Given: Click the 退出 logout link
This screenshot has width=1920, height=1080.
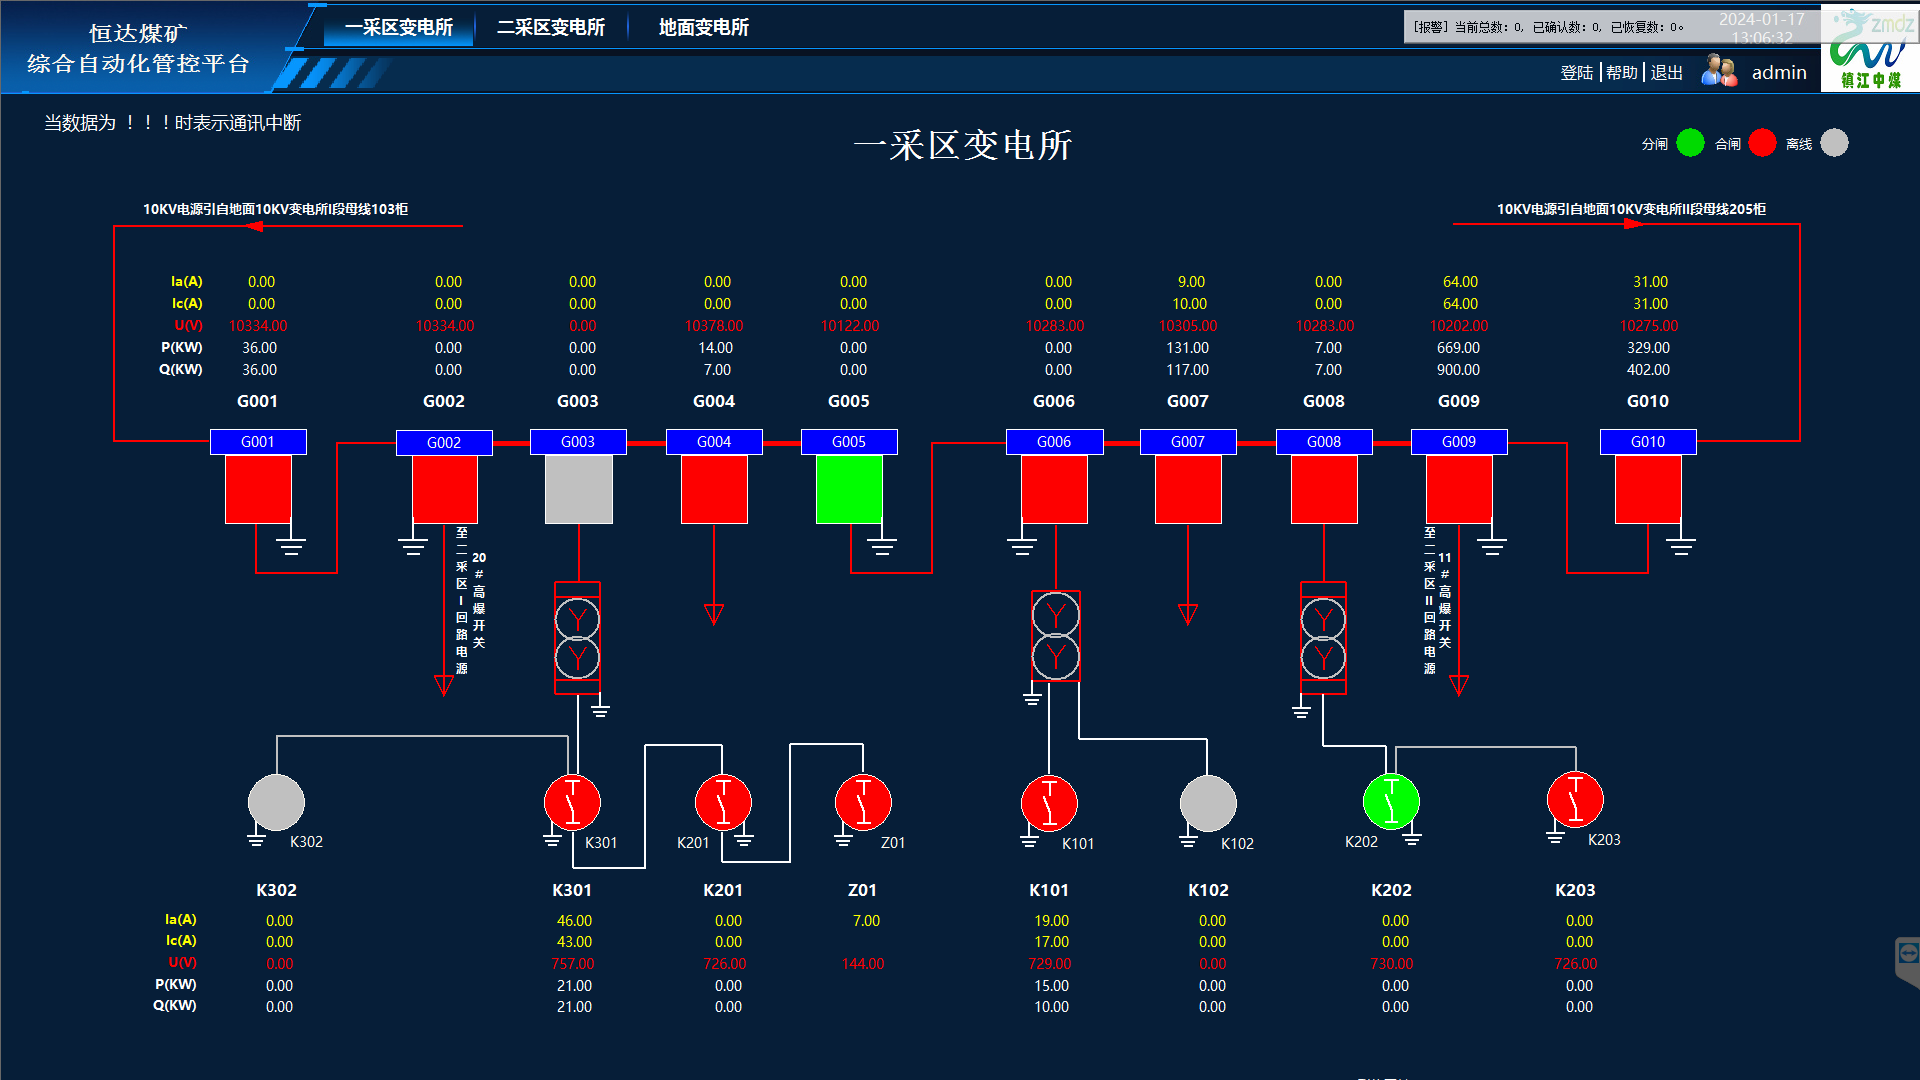Looking at the screenshot, I should pos(1666,72).
